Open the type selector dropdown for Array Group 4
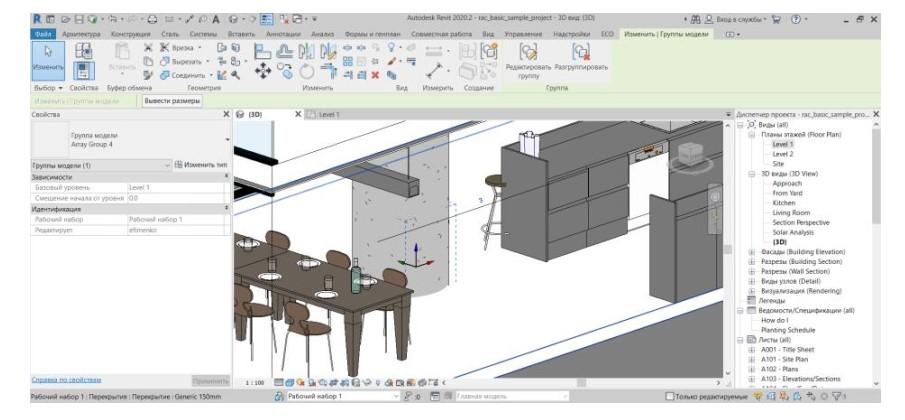905x420 pixels. click(x=227, y=140)
